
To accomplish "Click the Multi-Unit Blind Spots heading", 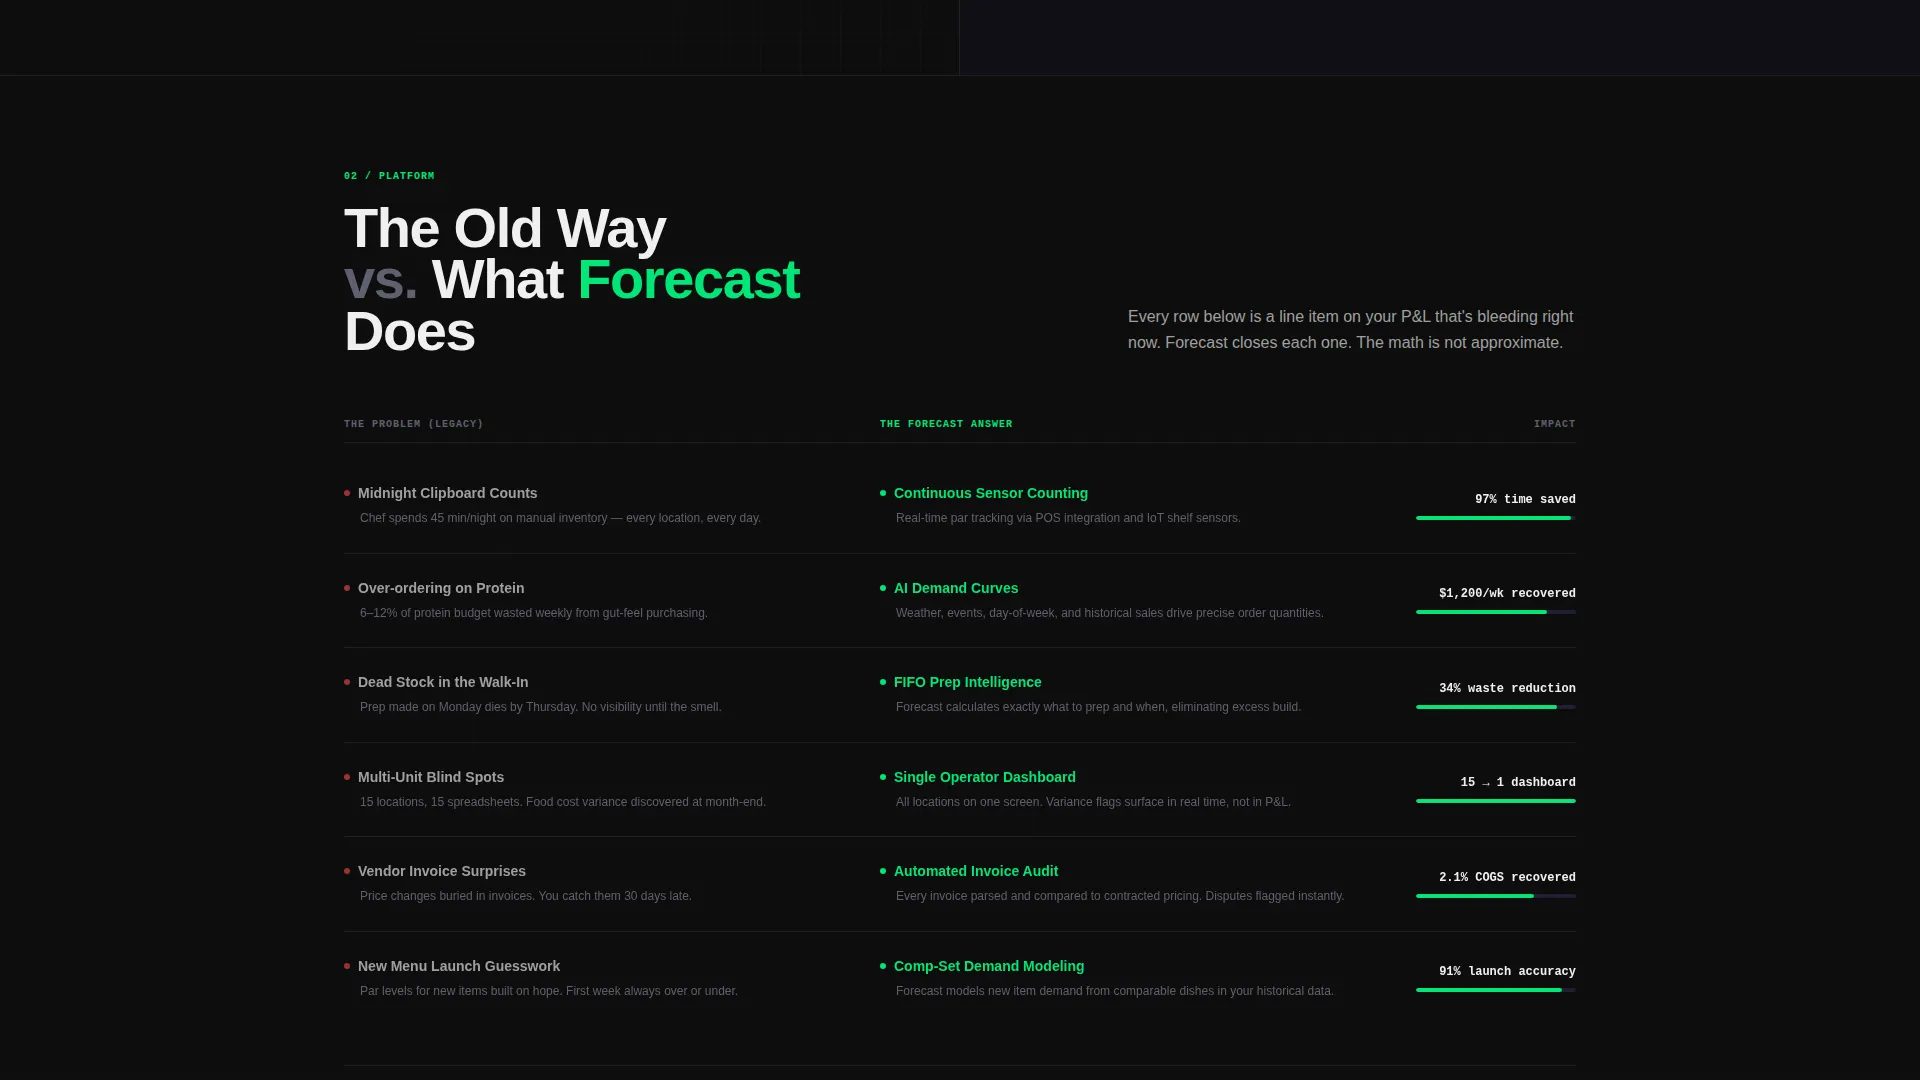I will (x=431, y=777).
